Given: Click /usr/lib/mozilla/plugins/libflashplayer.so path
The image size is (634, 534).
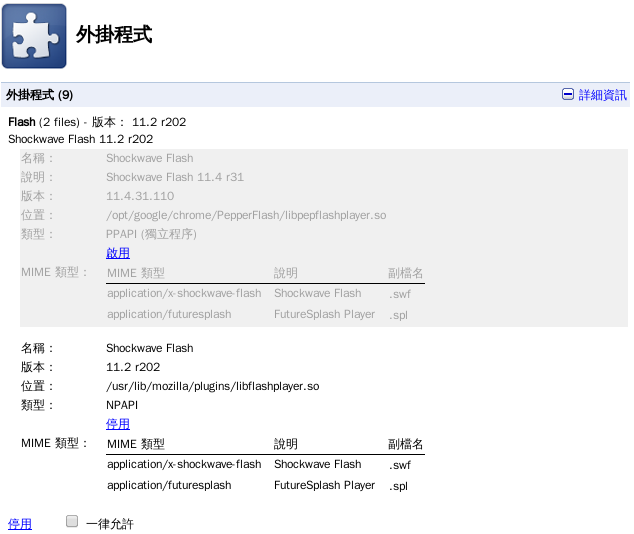Looking at the screenshot, I should [x=213, y=386].
